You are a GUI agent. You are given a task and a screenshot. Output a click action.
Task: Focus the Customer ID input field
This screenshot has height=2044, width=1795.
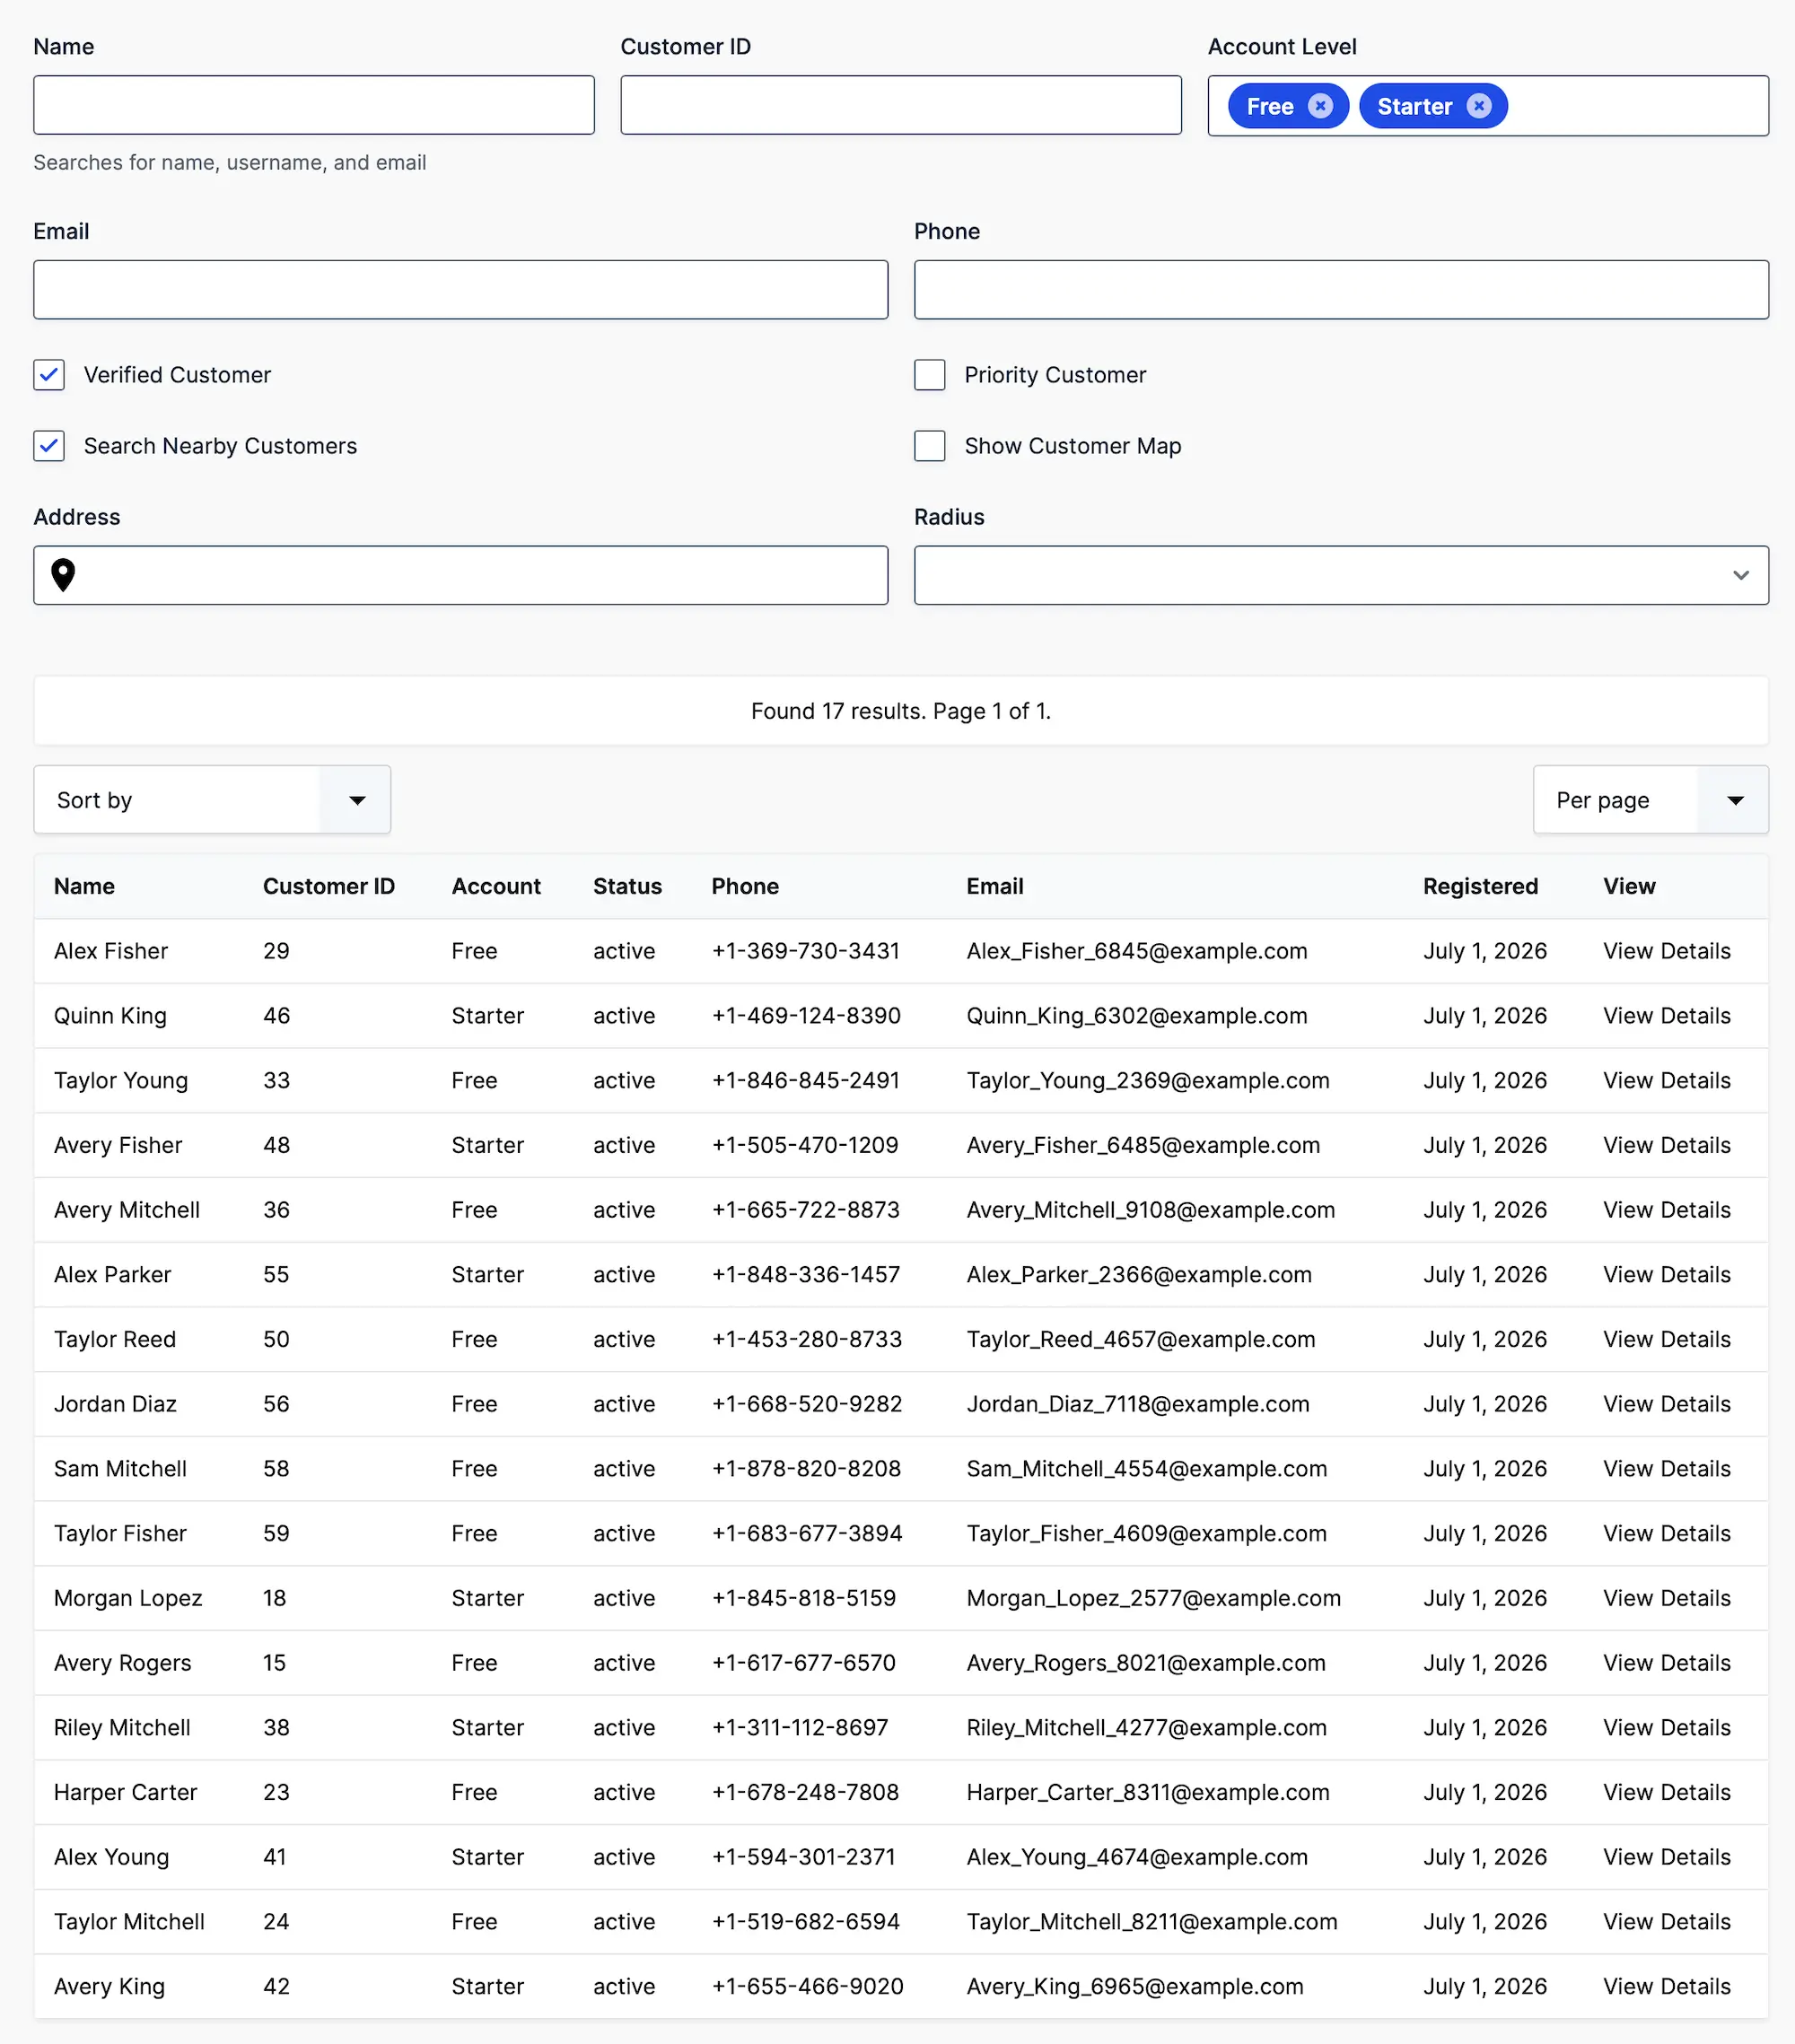click(x=901, y=105)
